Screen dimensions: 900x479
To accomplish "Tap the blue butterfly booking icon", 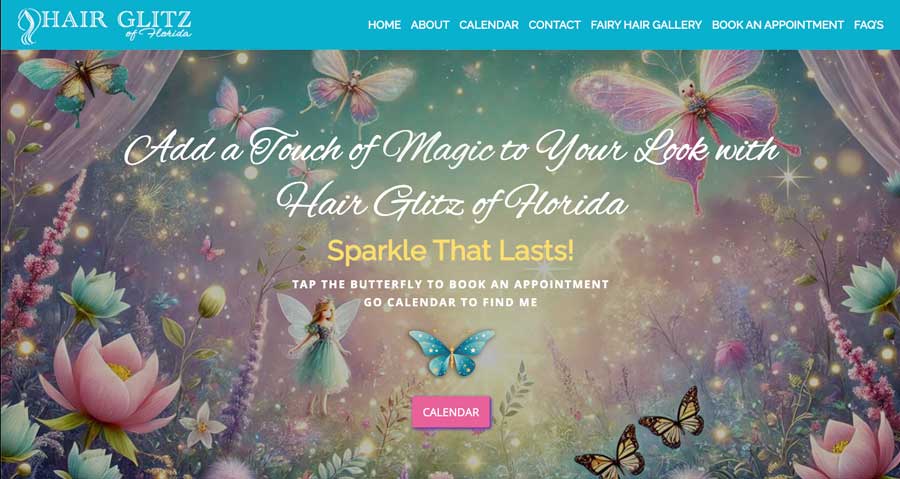I will point(452,352).
